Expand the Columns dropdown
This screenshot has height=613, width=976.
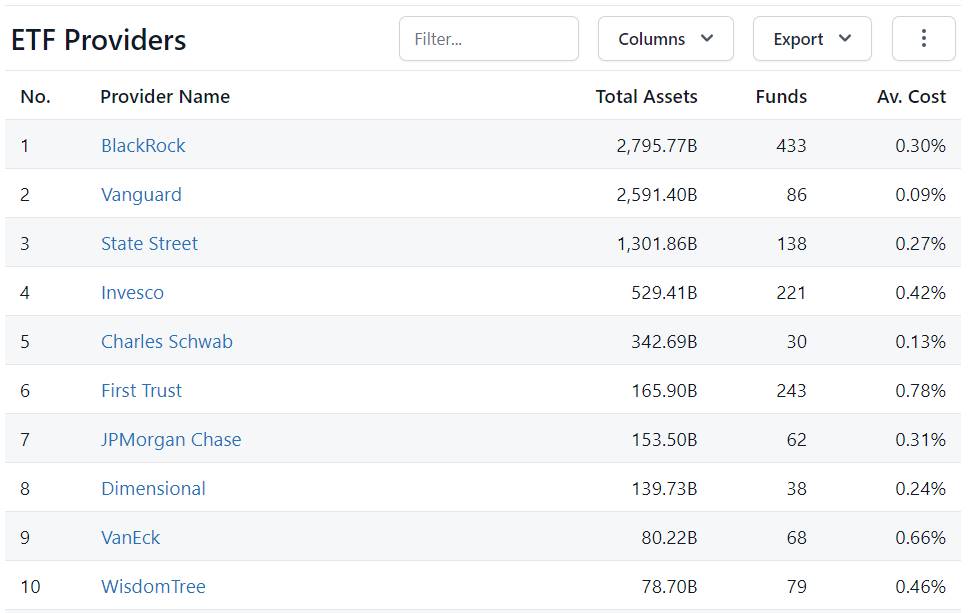coord(665,39)
